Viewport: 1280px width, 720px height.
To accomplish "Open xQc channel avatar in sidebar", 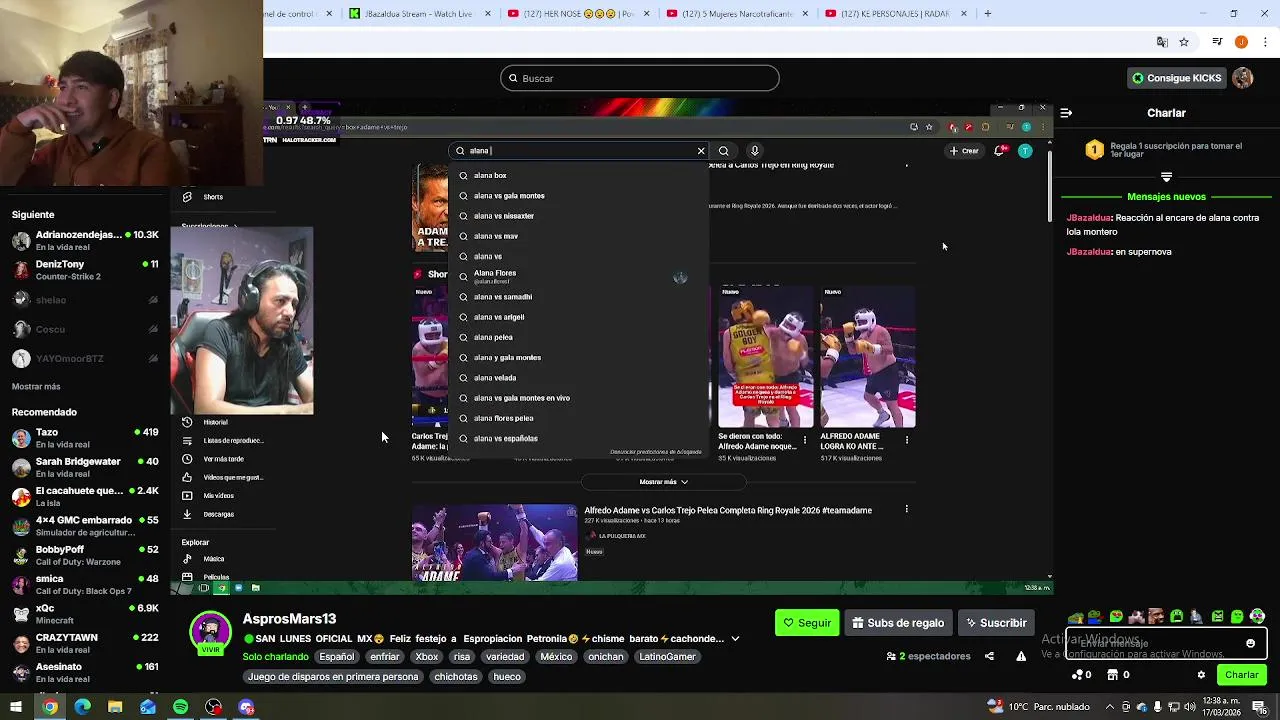I will [21, 614].
